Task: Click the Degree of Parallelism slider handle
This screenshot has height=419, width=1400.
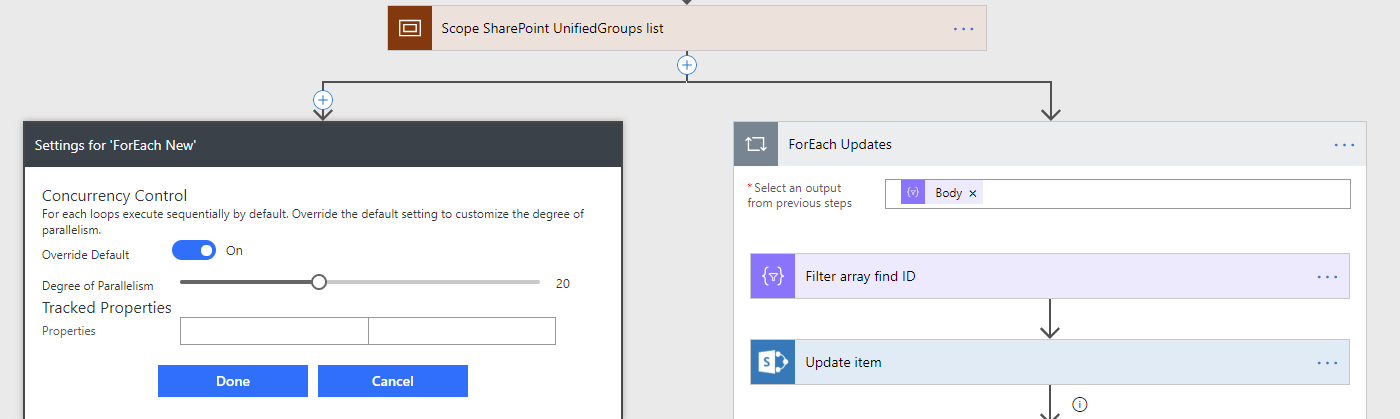Action: click(x=318, y=283)
